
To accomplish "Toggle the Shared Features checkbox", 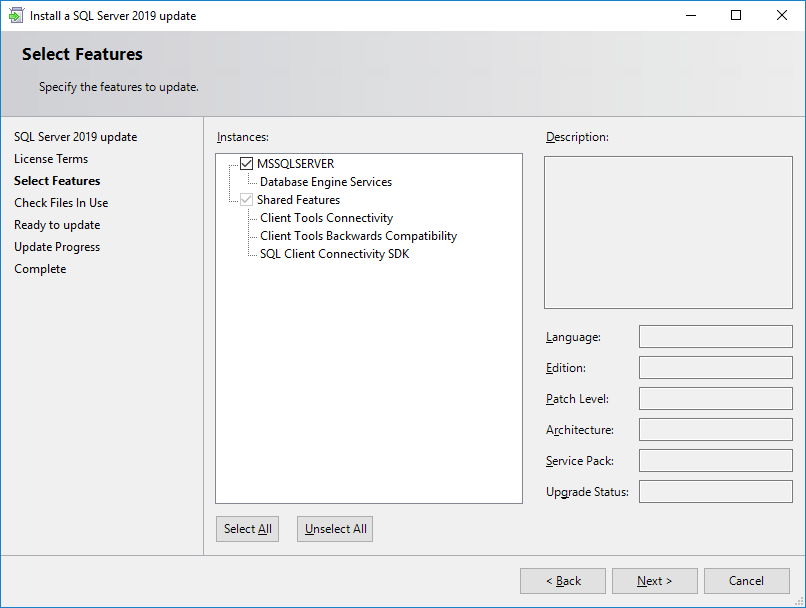I will point(246,199).
